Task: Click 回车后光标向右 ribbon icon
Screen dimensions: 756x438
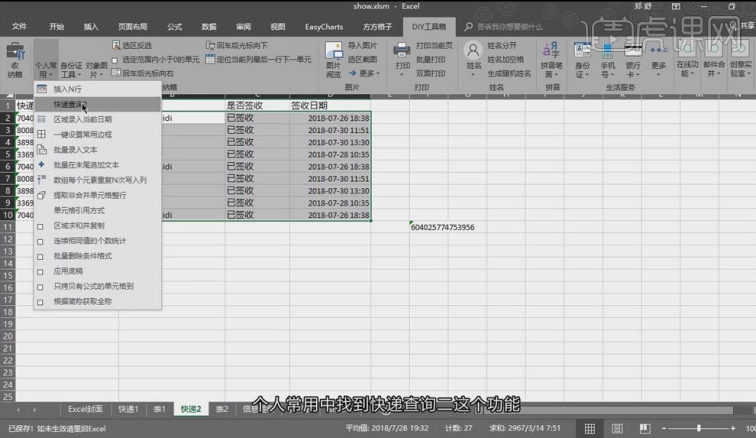Action: click(x=116, y=73)
